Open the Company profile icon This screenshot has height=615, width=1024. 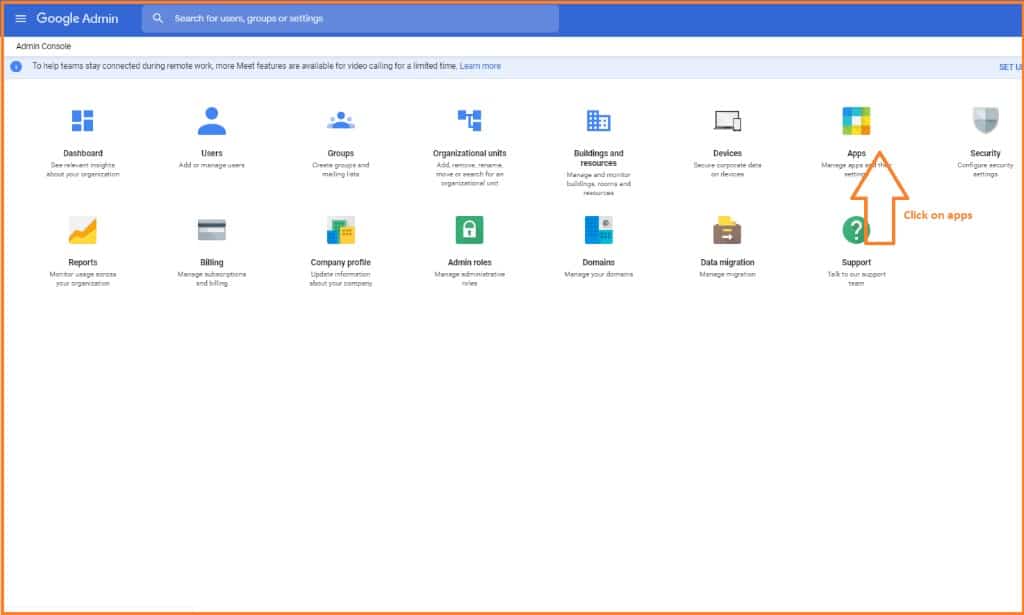coord(341,230)
